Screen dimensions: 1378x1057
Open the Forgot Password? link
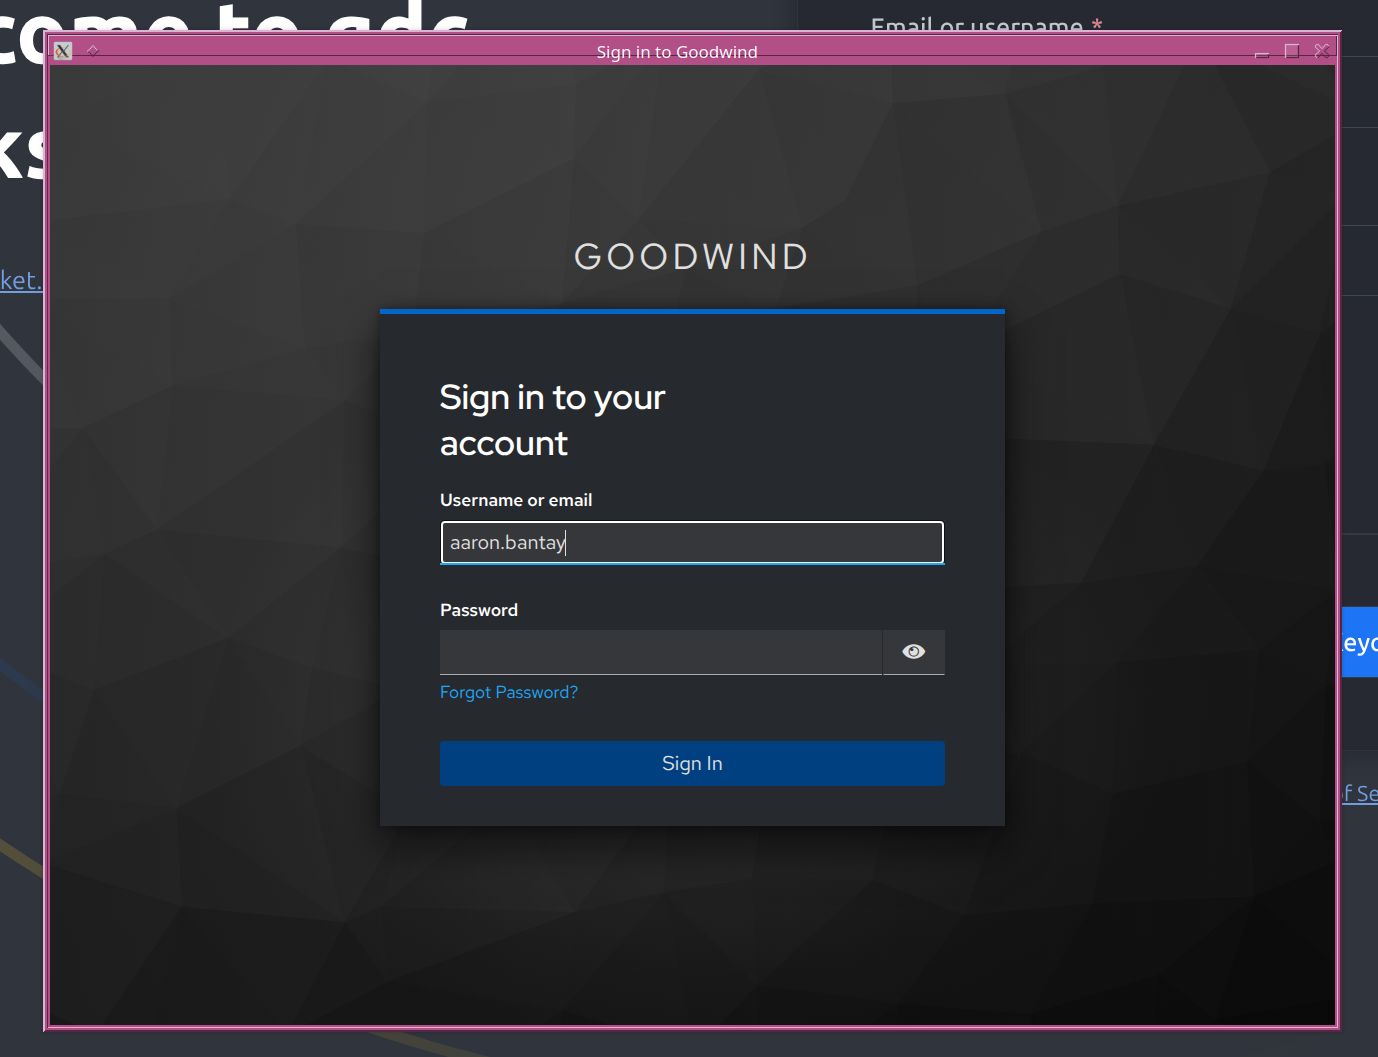pos(509,692)
